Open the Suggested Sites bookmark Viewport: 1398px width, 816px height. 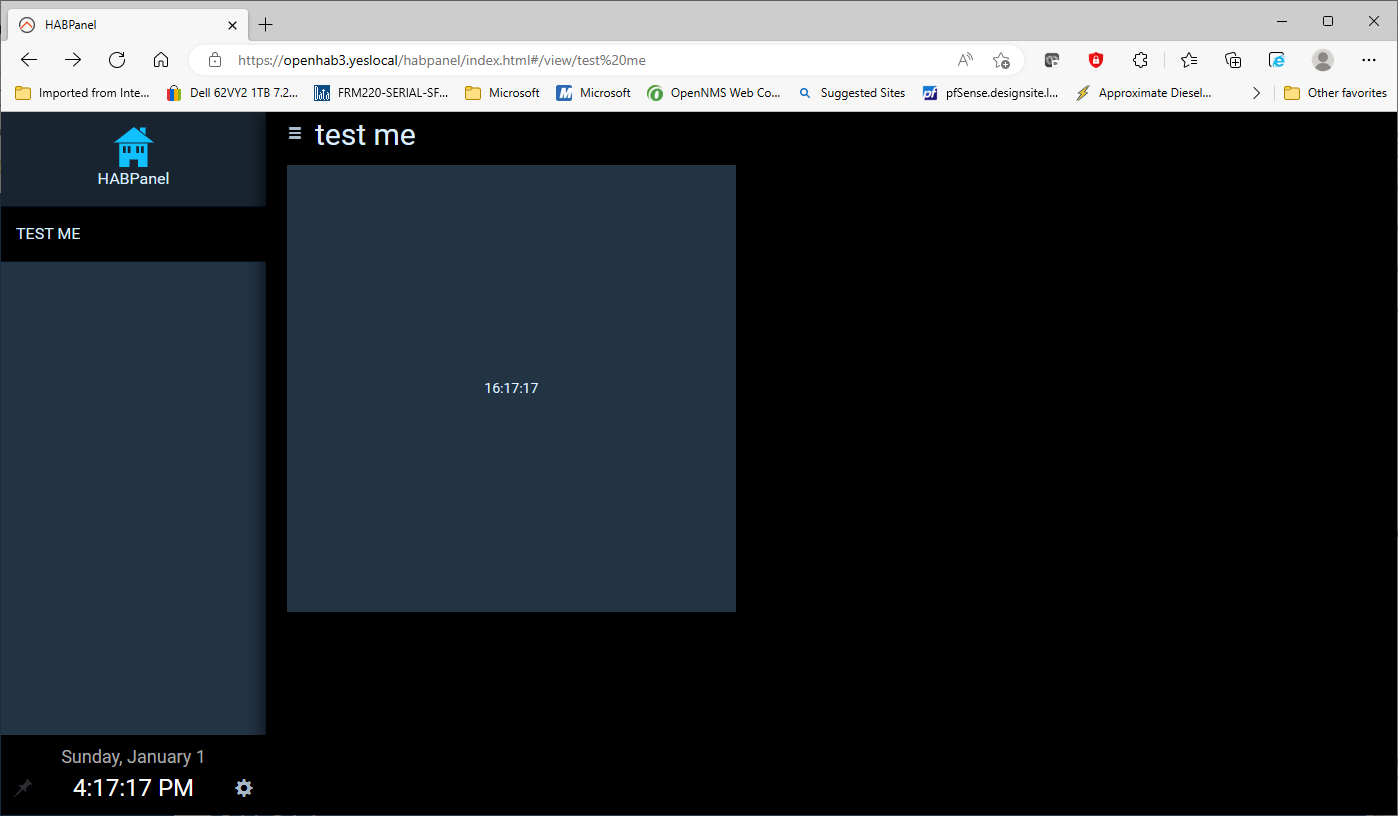click(x=852, y=93)
